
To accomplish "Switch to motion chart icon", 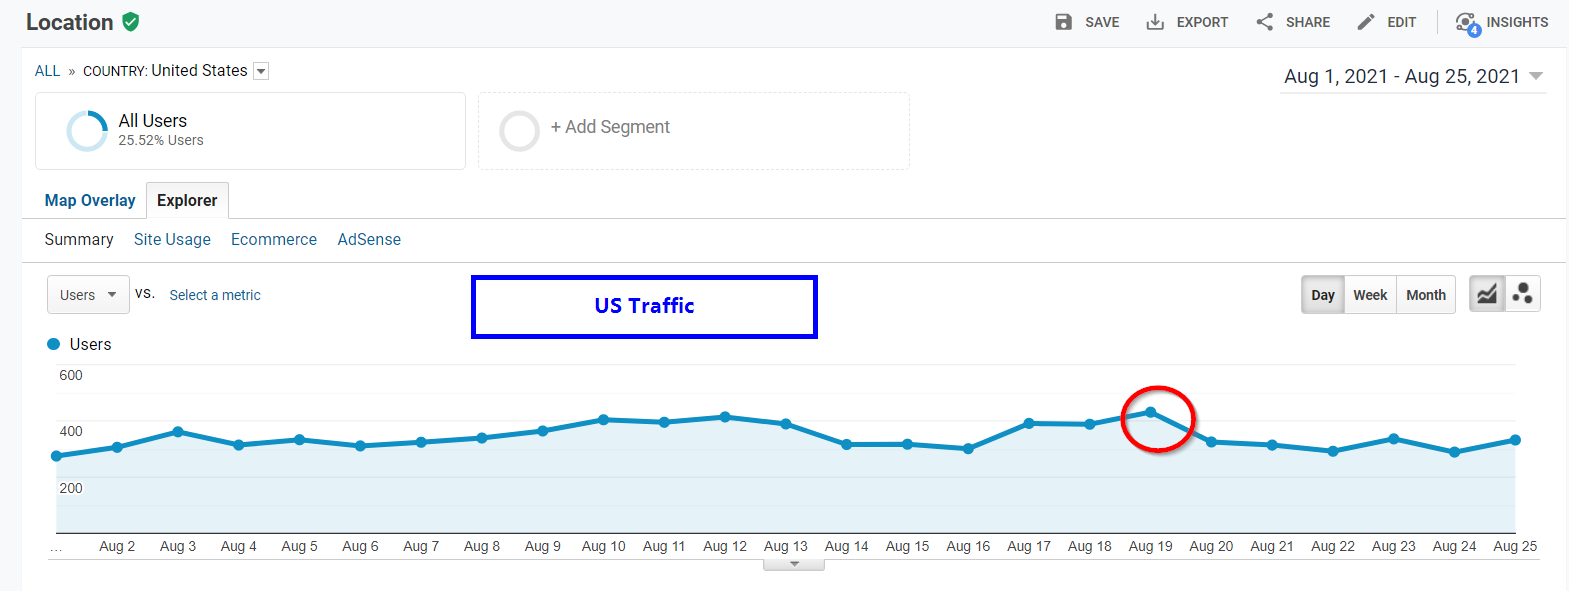I will point(1522,294).
